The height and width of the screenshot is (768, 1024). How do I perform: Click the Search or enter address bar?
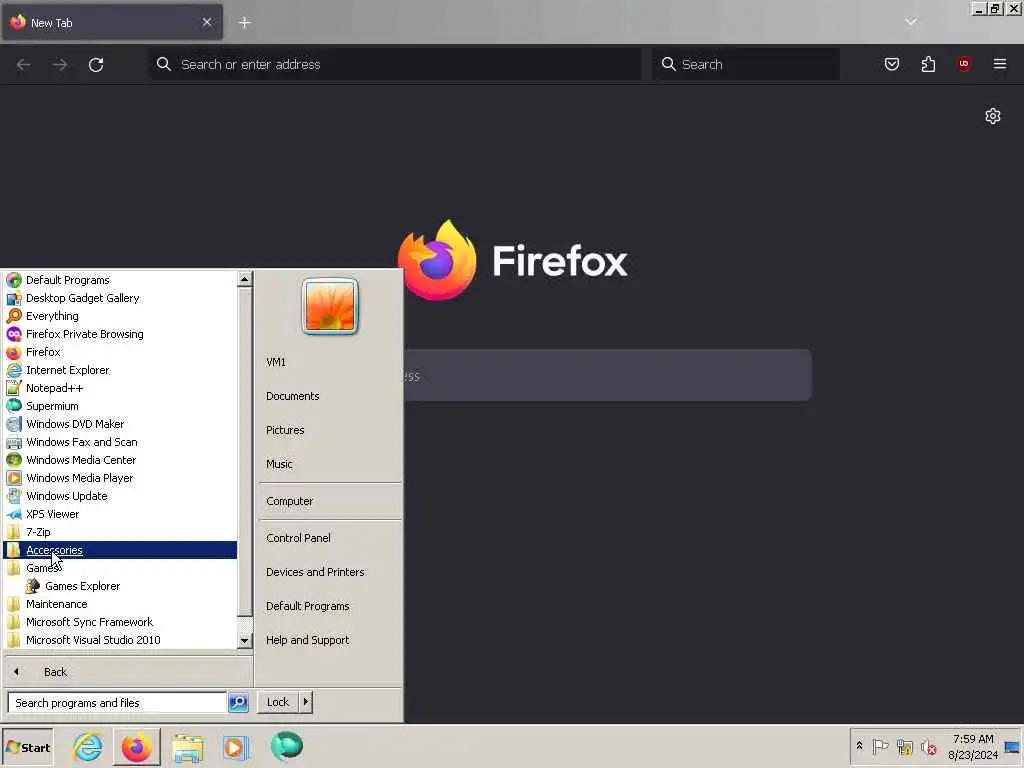[395, 64]
